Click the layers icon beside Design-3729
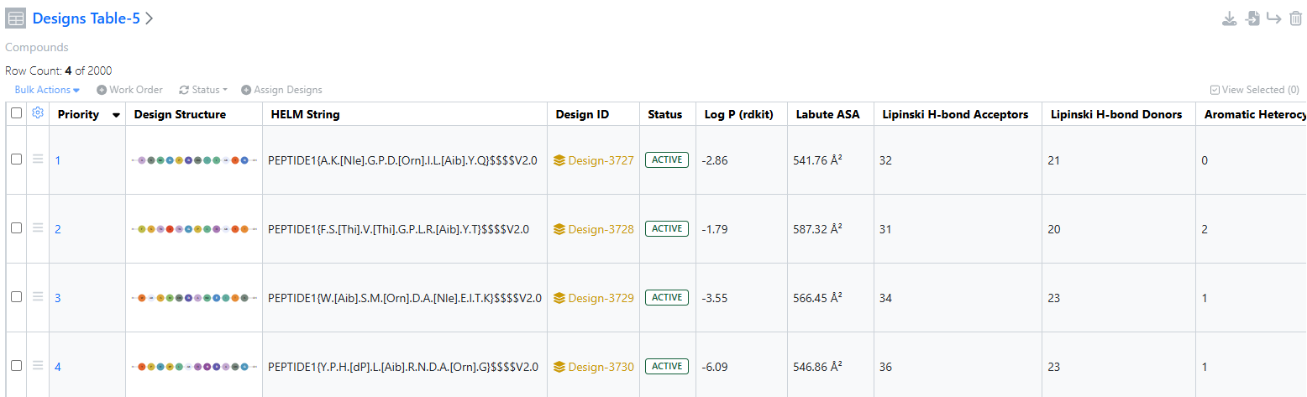The height and width of the screenshot is (397, 1307). (x=559, y=298)
